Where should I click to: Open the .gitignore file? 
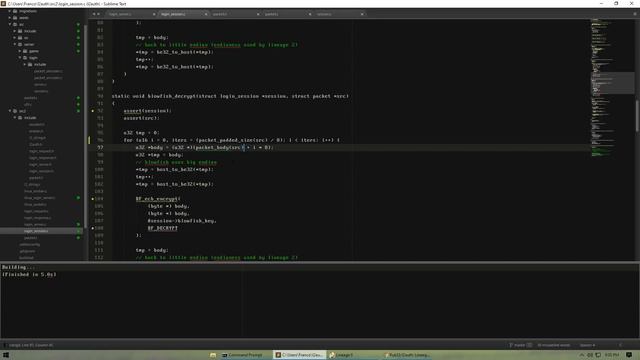[x=27, y=251]
